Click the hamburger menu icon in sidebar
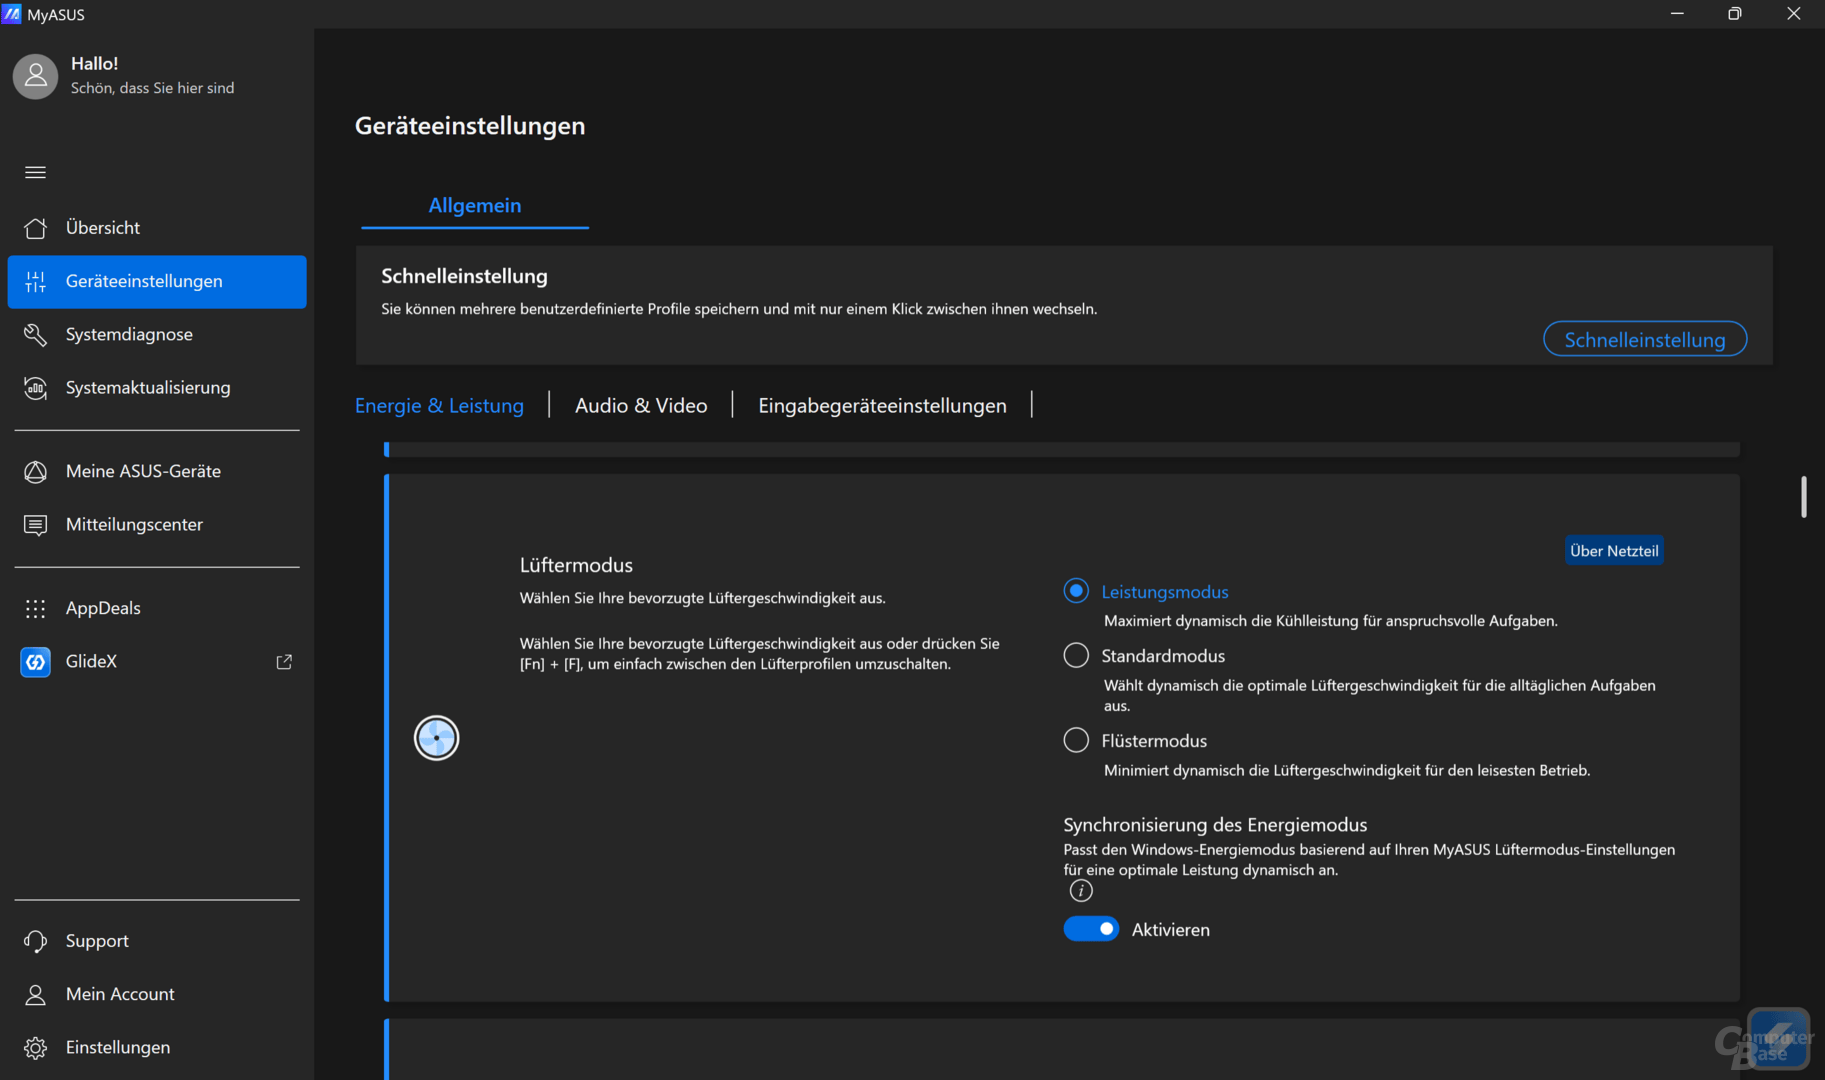The width and height of the screenshot is (1825, 1080). pos(35,172)
